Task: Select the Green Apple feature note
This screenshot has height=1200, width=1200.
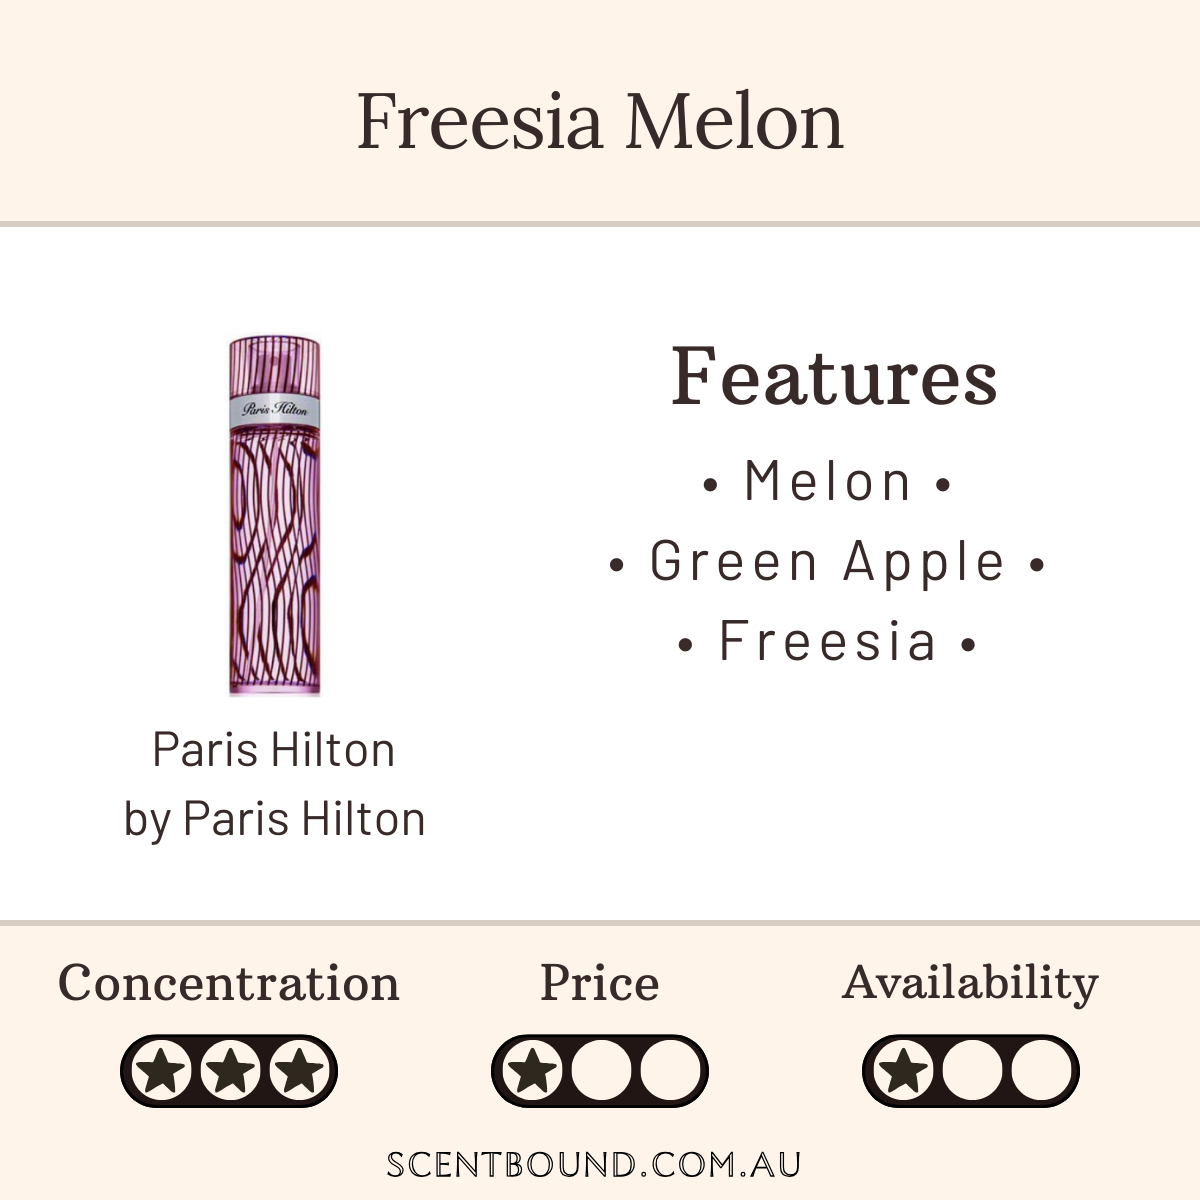Action: 827,561
